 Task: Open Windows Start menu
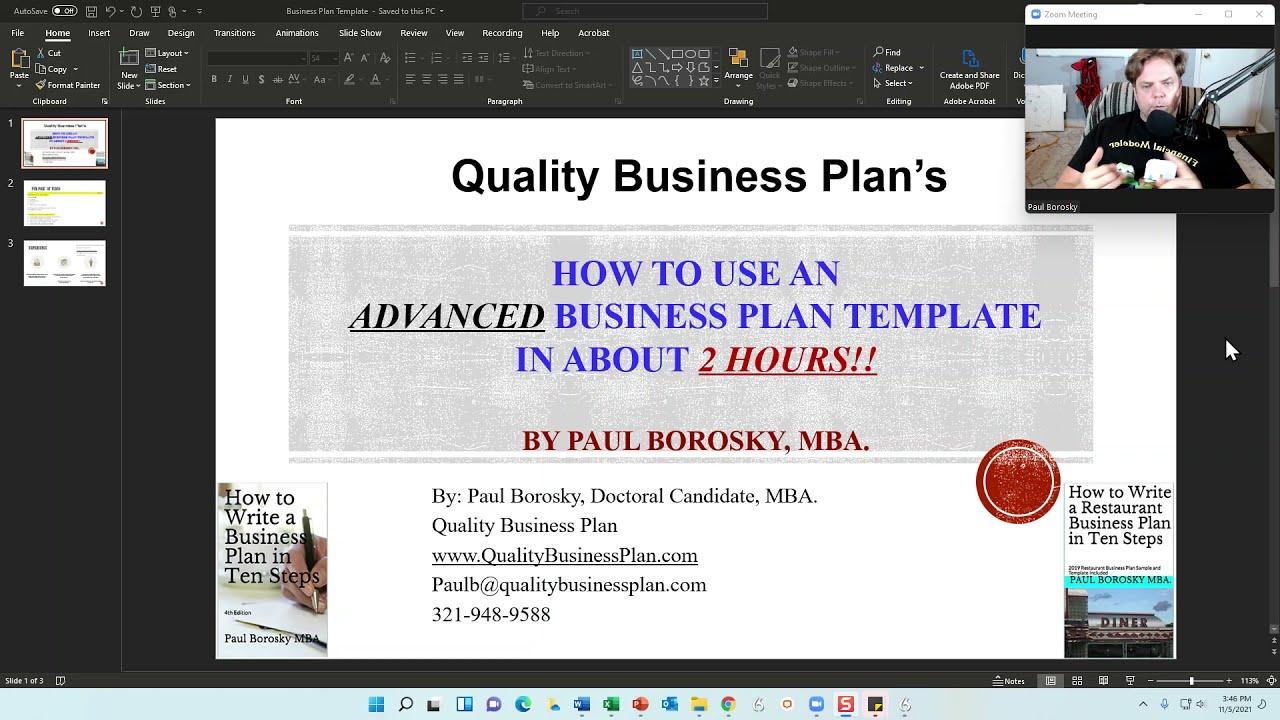coord(376,705)
